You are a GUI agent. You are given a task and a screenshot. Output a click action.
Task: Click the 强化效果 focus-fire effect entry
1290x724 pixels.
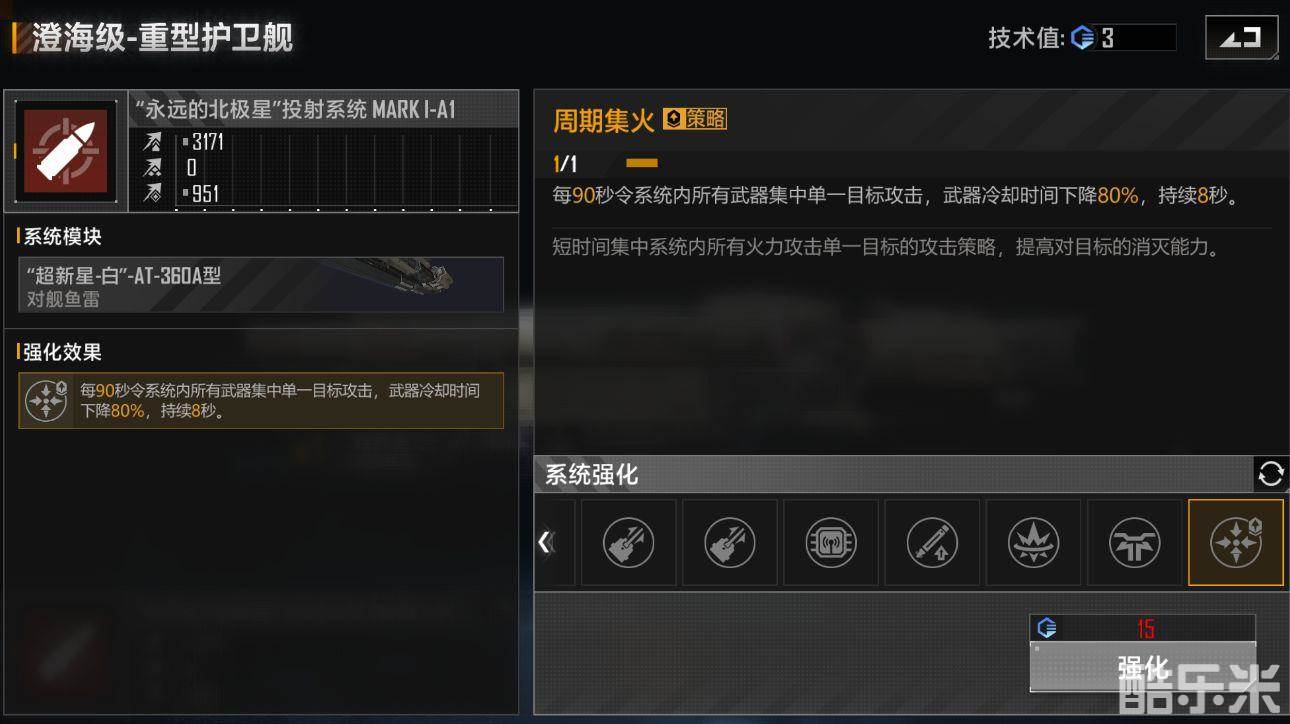pos(260,400)
